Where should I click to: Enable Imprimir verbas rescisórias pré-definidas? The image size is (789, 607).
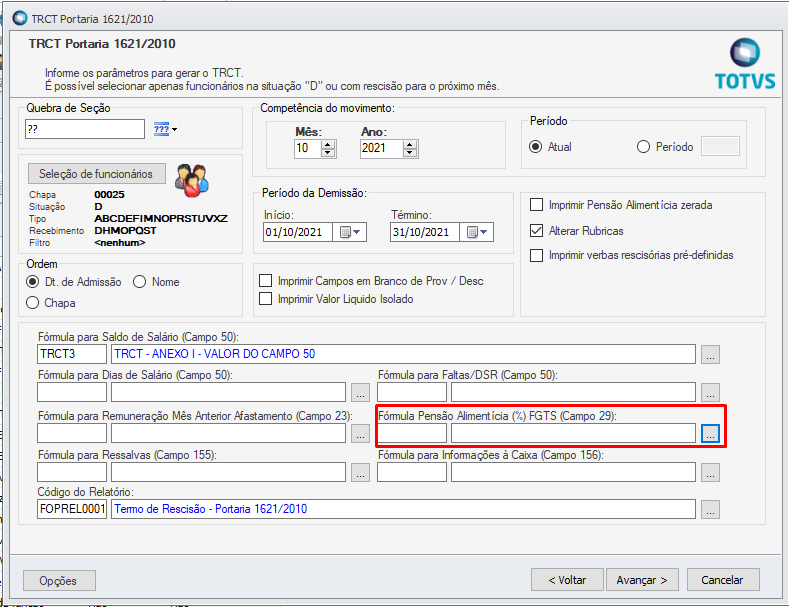536,255
